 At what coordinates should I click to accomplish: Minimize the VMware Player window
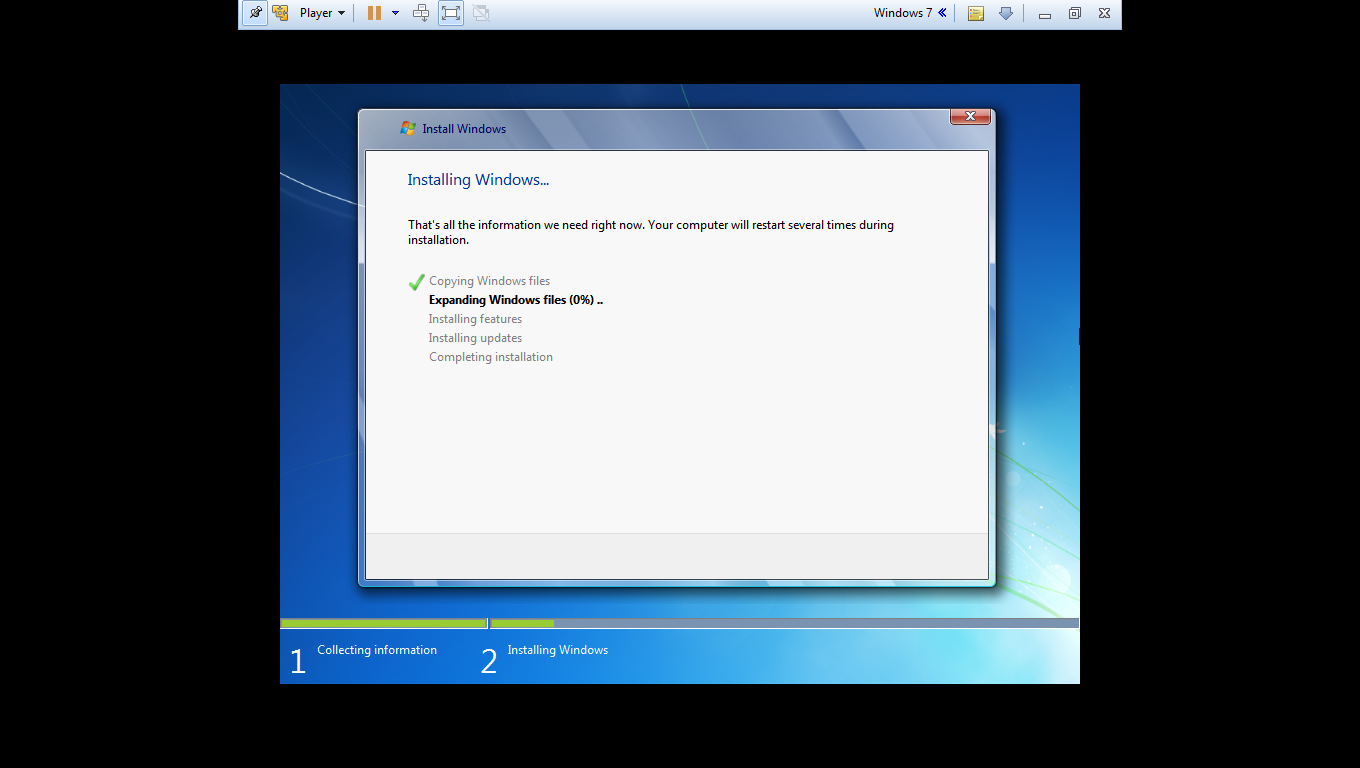[x=1045, y=14]
